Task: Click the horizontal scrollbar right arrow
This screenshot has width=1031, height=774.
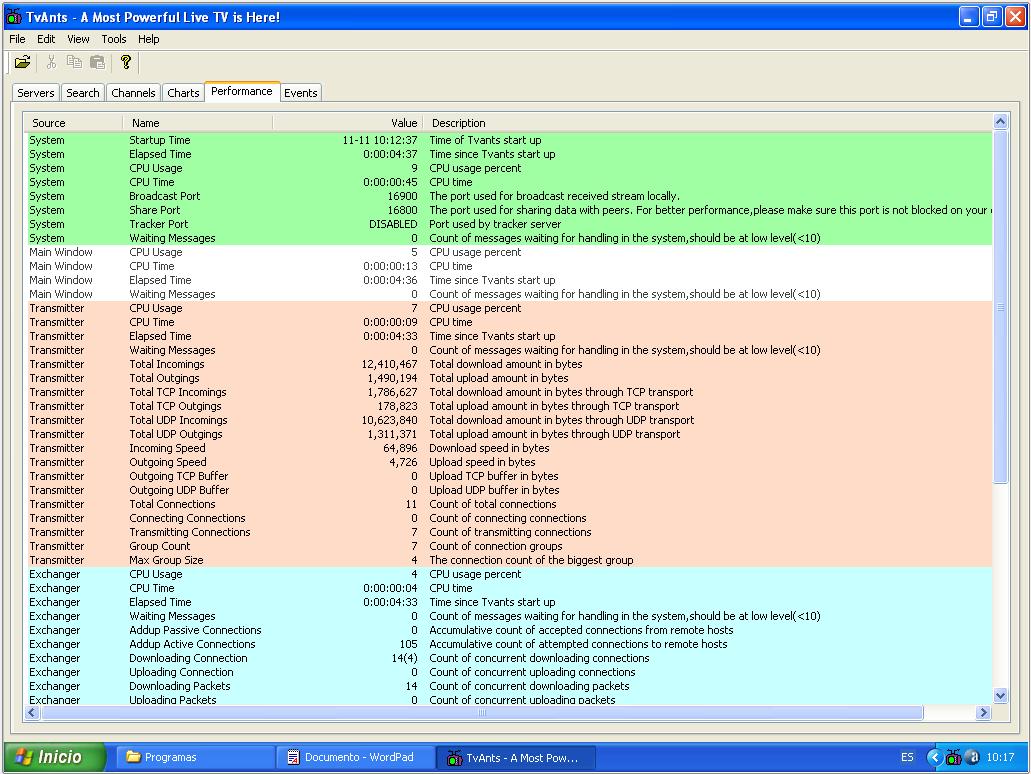Action: pyautogui.click(x=983, y=712)
